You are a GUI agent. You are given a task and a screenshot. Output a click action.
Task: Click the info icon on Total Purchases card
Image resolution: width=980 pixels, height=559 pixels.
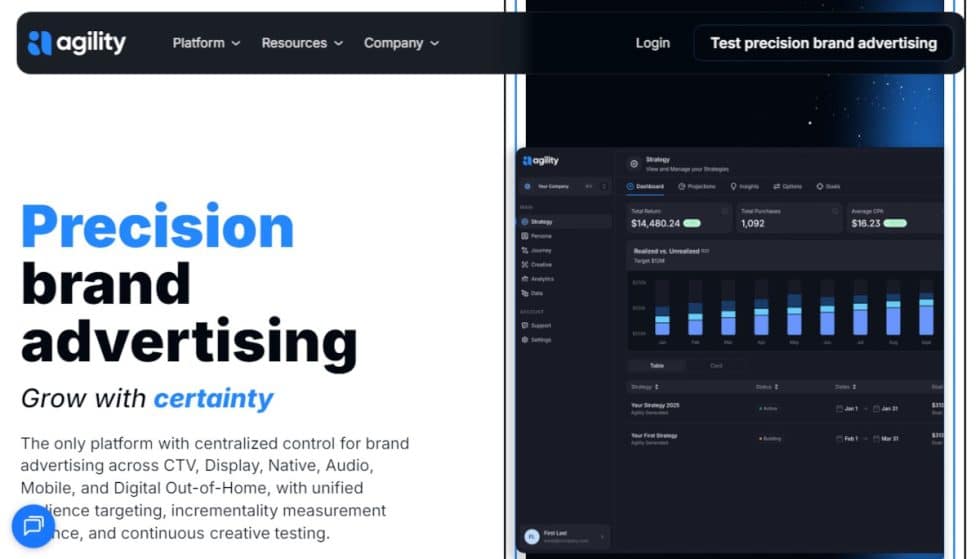click(x=834, y=211)
